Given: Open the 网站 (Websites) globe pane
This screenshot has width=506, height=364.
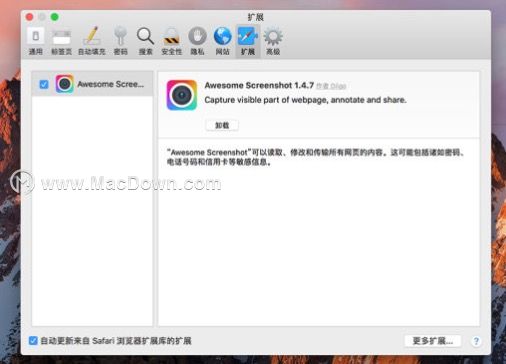Looking at the screenshot, I should [x=222, y=41].
